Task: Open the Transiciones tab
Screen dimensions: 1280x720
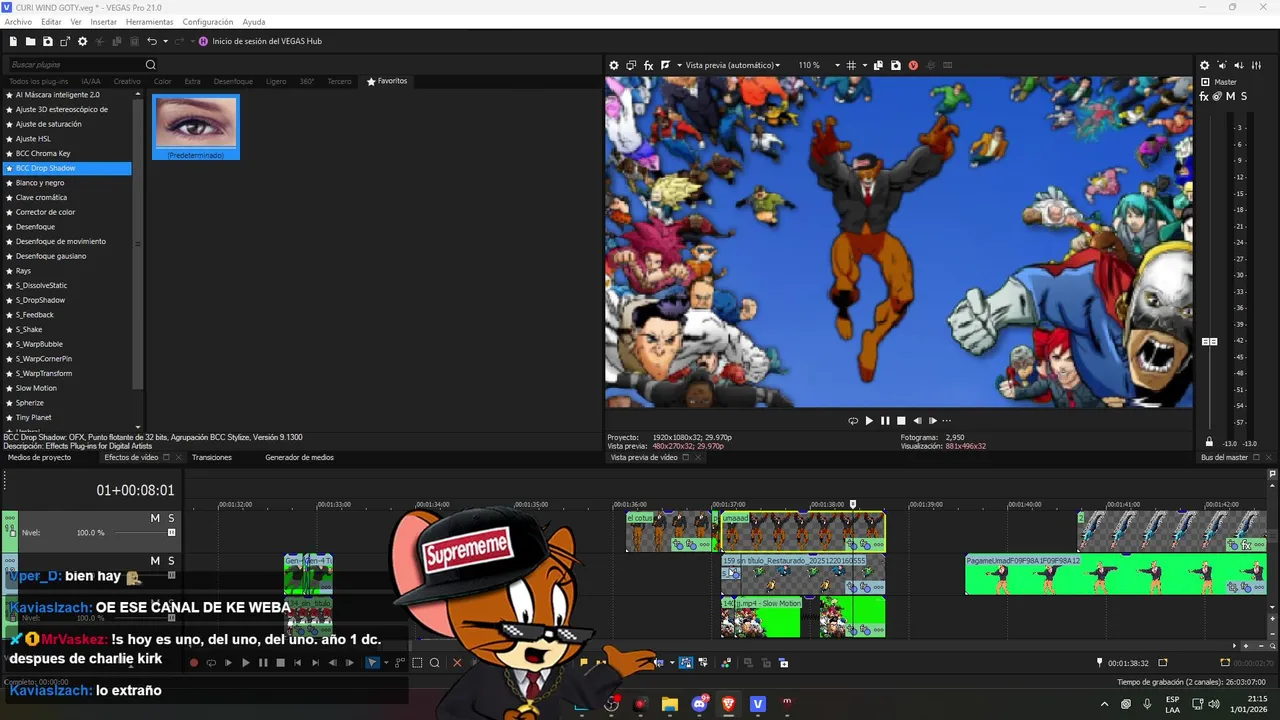Action: point(212,457)
